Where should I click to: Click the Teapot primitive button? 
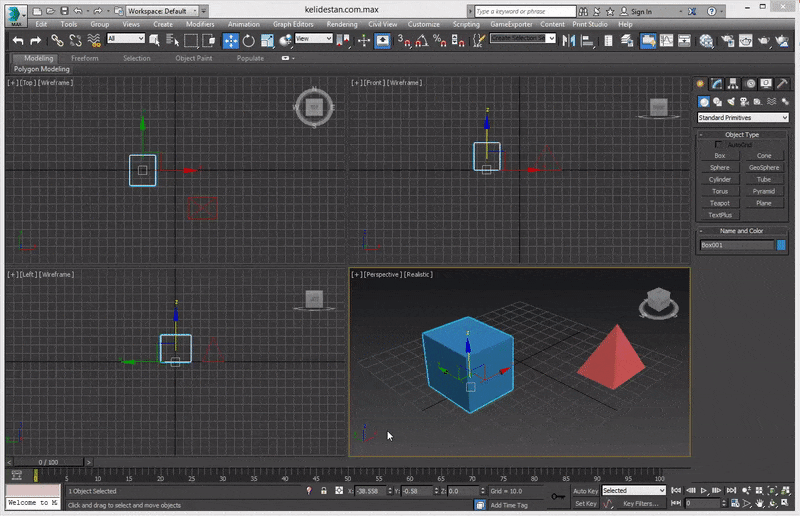[719, 203]
